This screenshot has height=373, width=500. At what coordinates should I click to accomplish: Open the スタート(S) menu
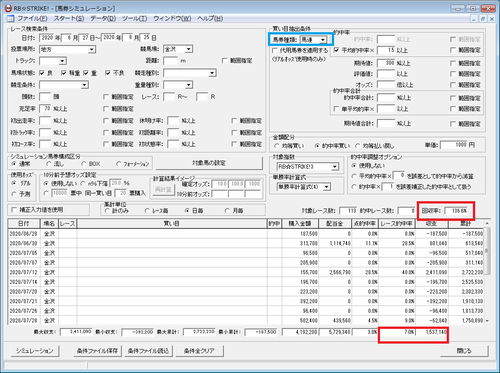click(x=69, y=19)
